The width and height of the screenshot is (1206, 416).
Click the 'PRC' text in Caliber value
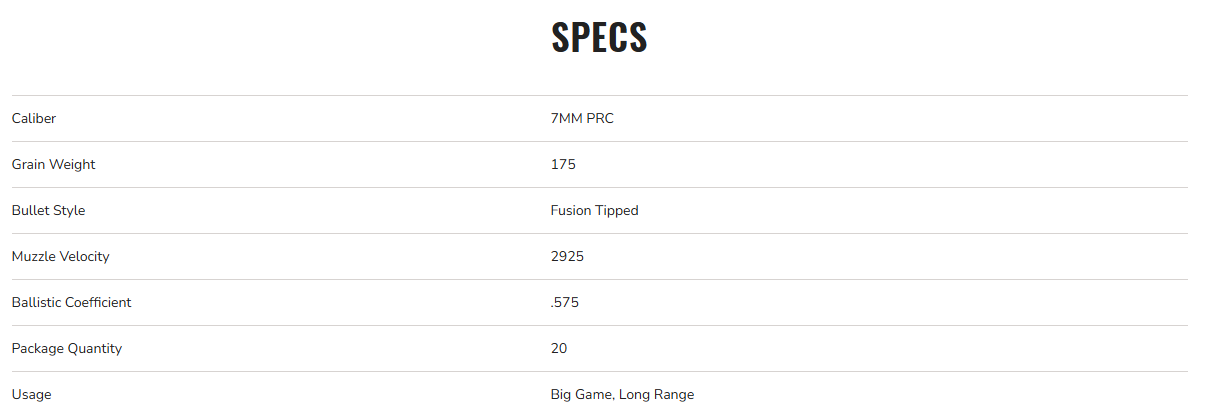(601, 118)
